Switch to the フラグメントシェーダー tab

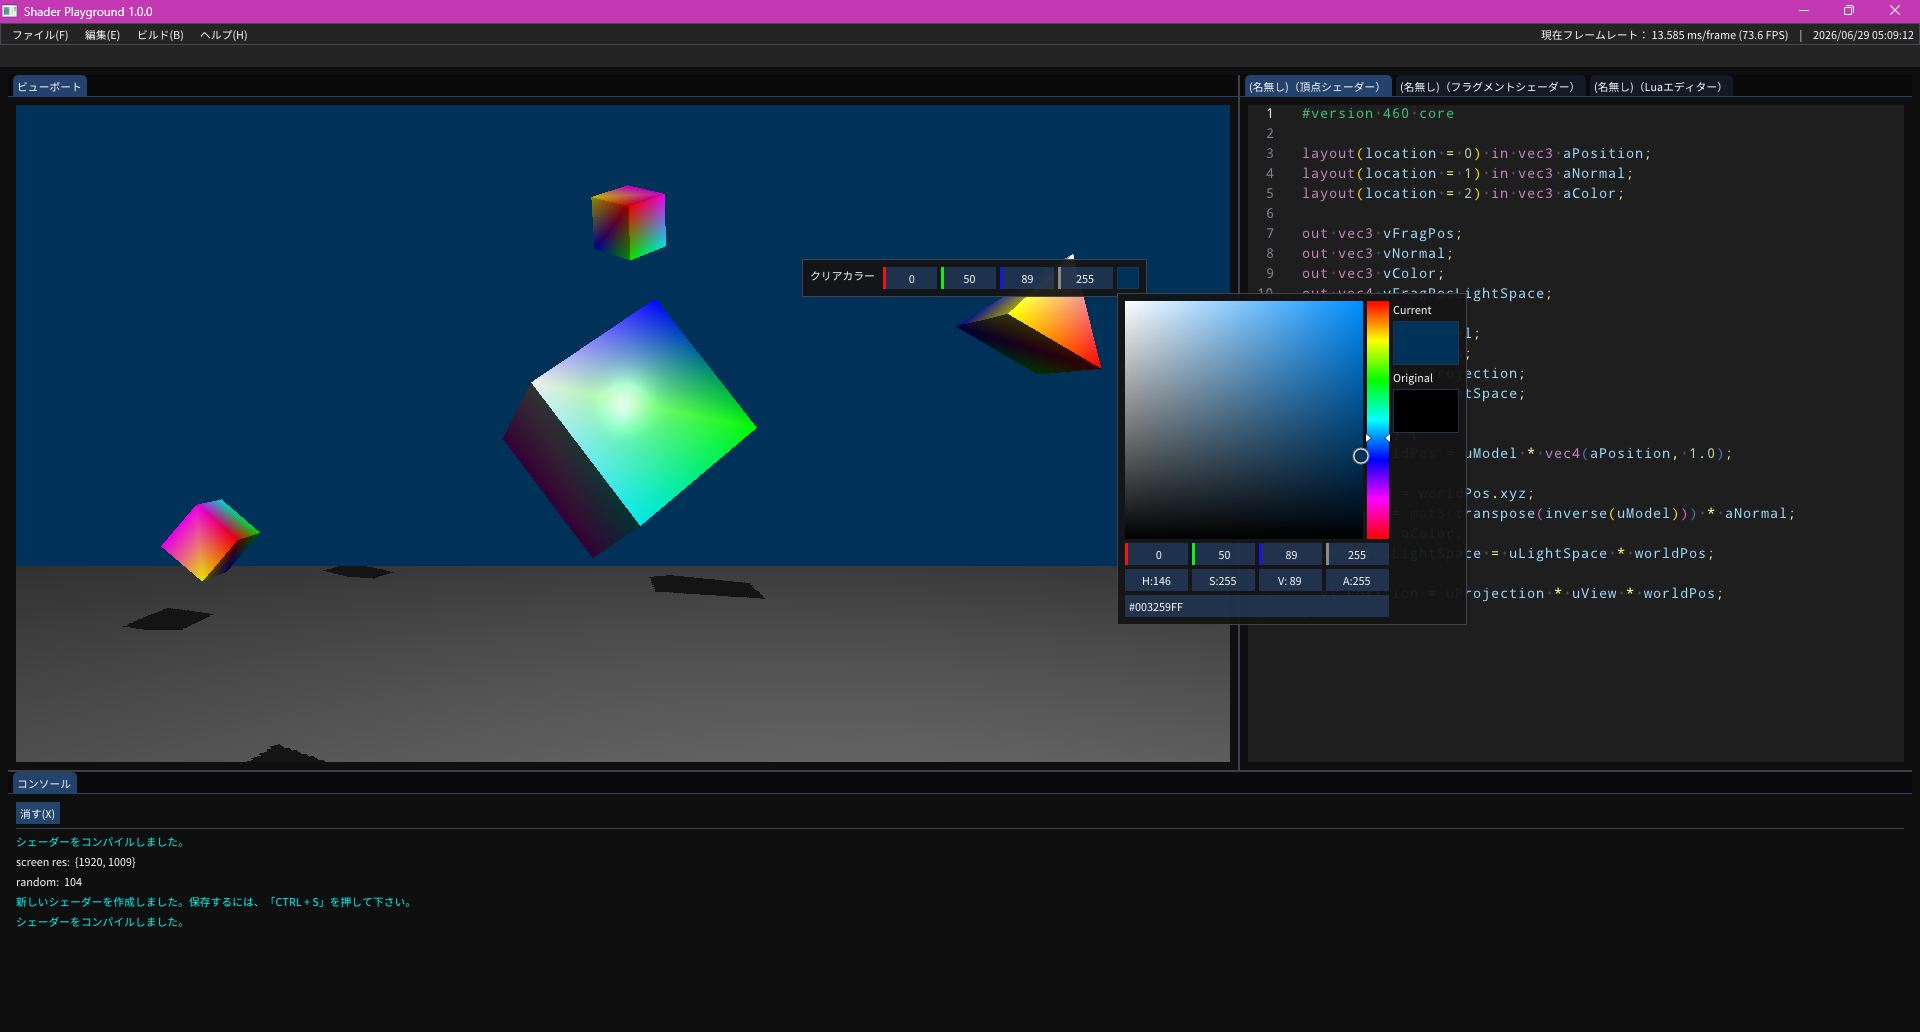tap(1489, 87)
